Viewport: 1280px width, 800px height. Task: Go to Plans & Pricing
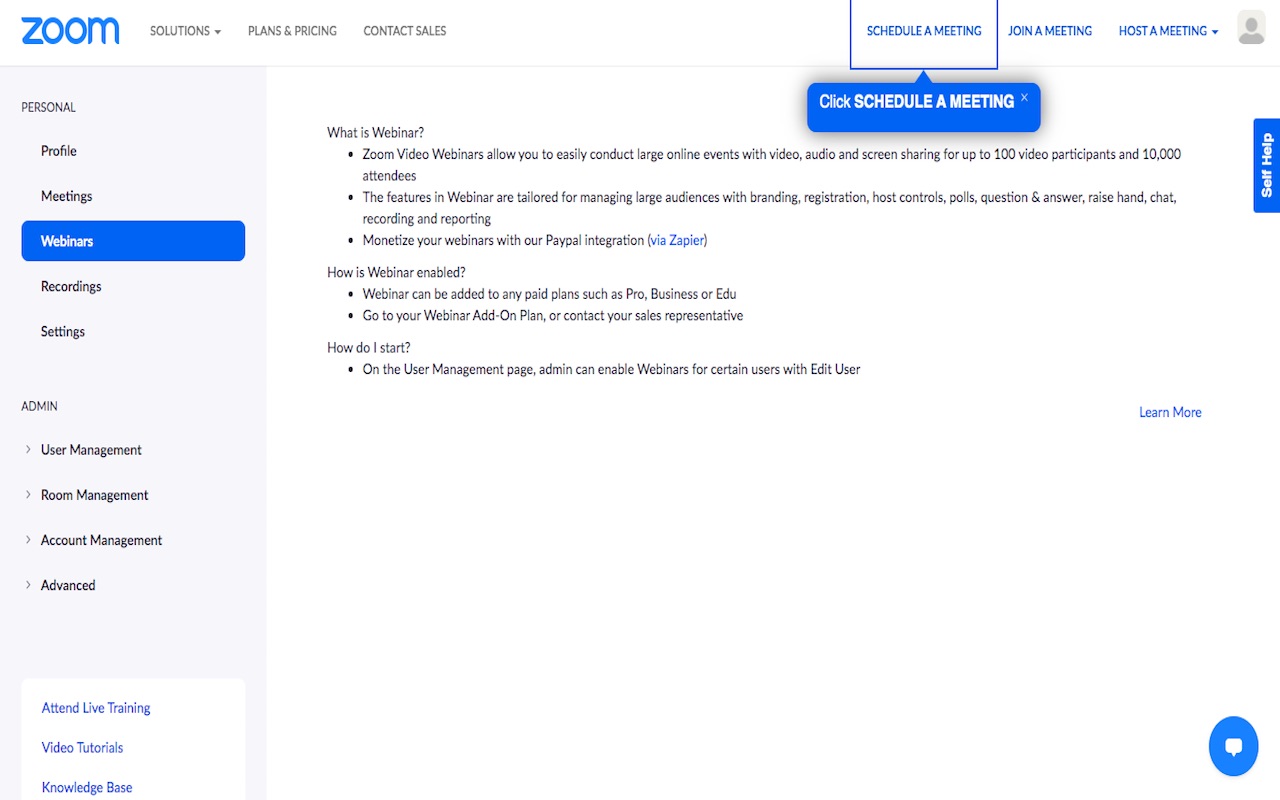[292, 31]
